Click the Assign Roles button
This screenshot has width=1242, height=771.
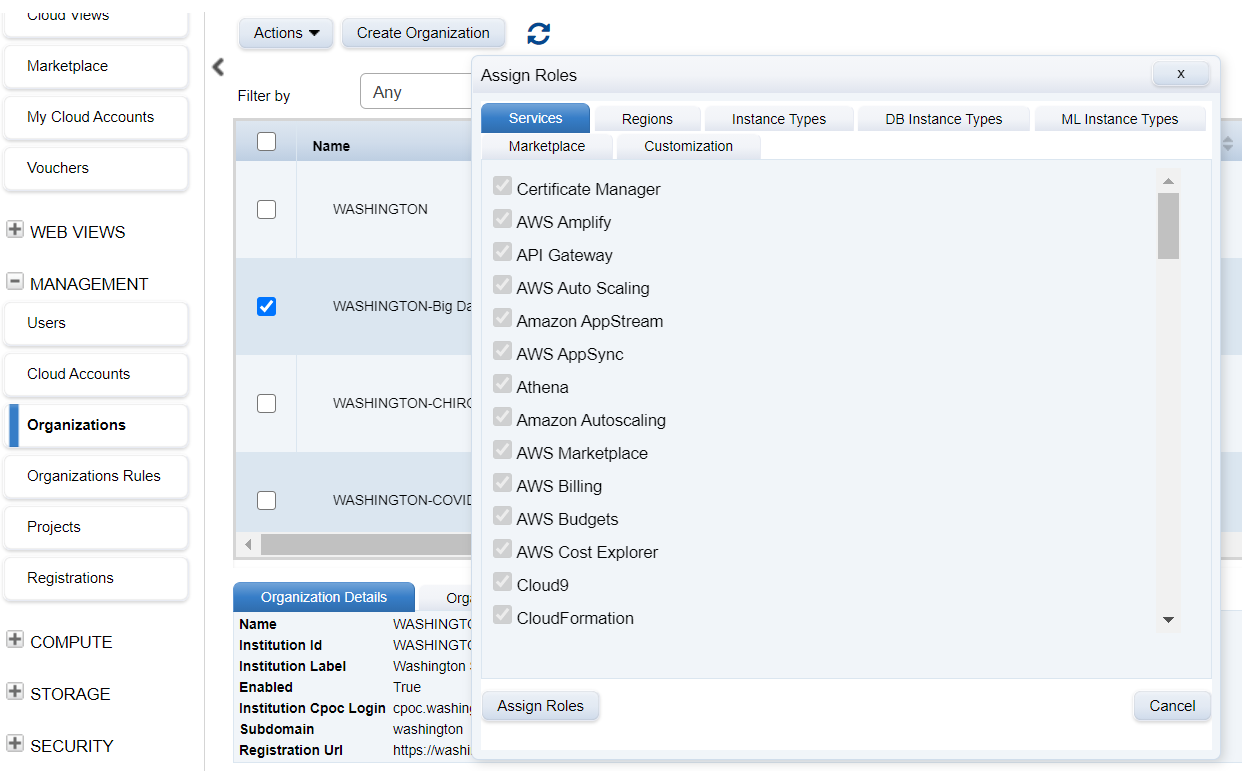click(540, 706)
